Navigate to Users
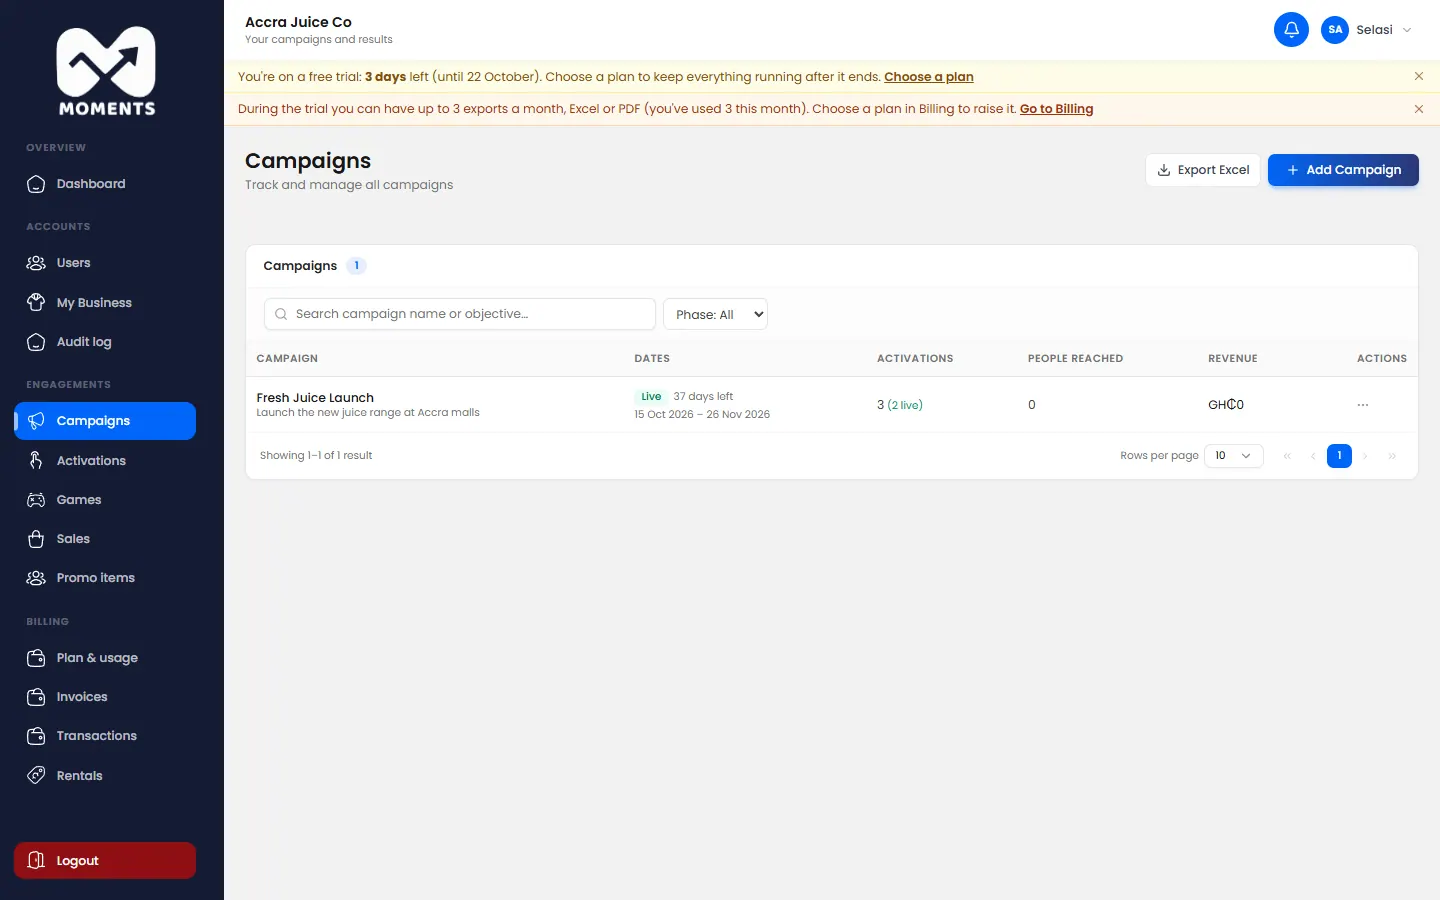This screenshot has height=900, width=1440. pos(105,263)
